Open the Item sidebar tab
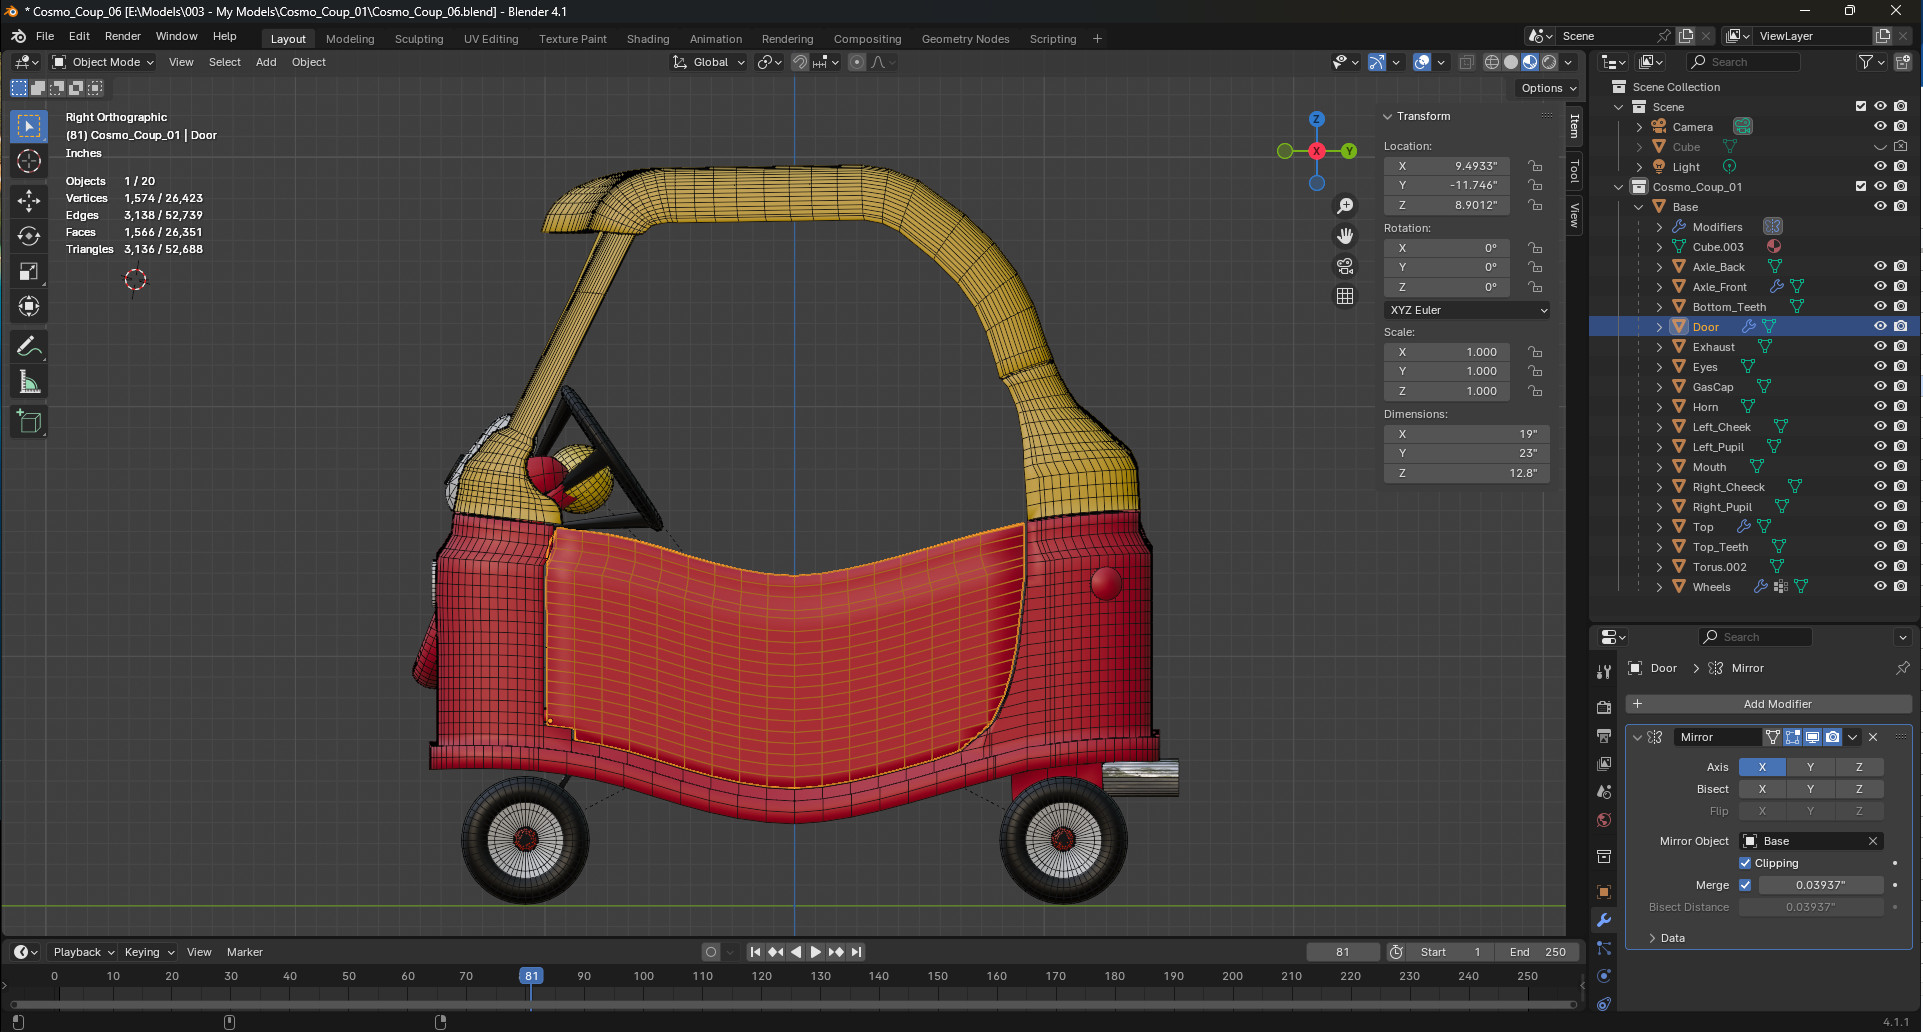The width and height of the screenshot is (1923, 1032). tap(1574, 127)
